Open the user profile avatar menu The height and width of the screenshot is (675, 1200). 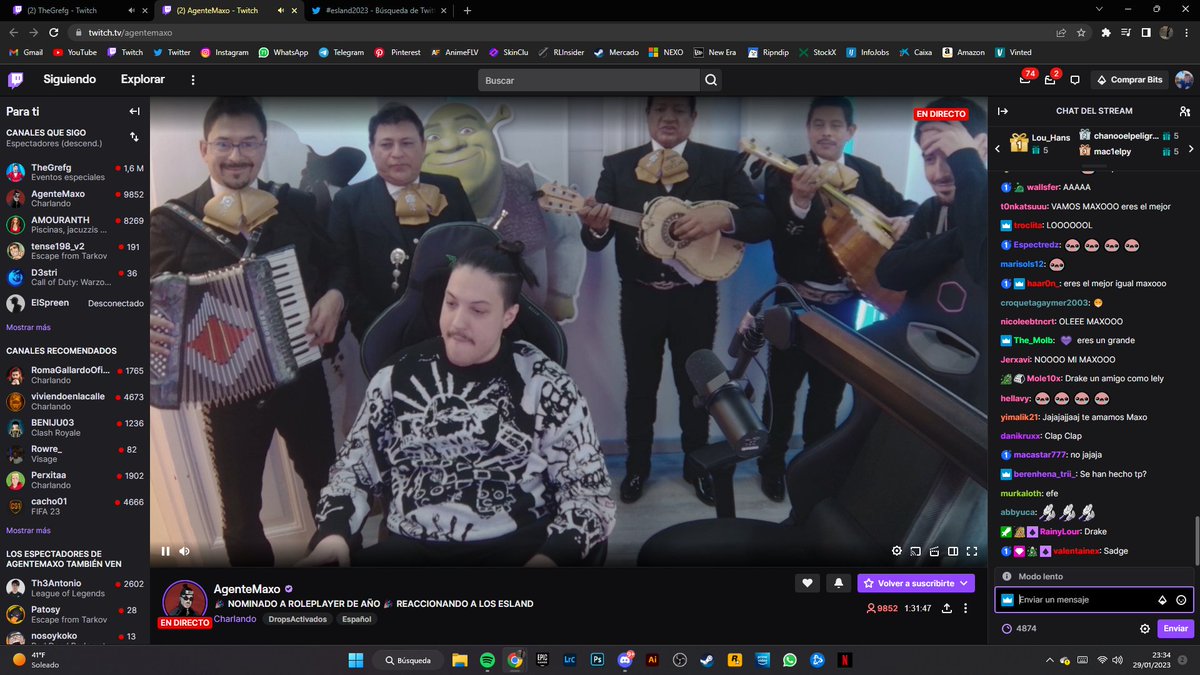[1184, 80]
